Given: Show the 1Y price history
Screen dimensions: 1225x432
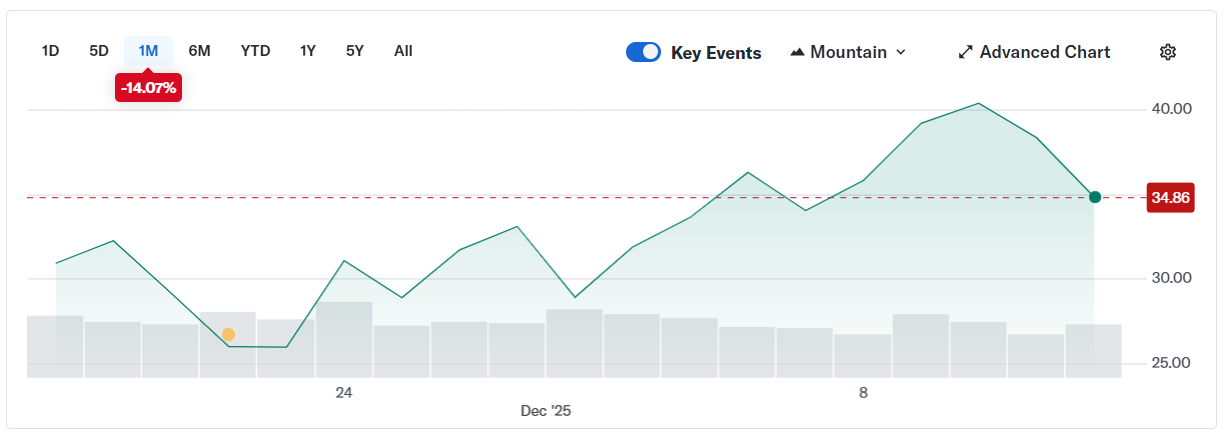Looking at the screenshot, I should point(308,51).
